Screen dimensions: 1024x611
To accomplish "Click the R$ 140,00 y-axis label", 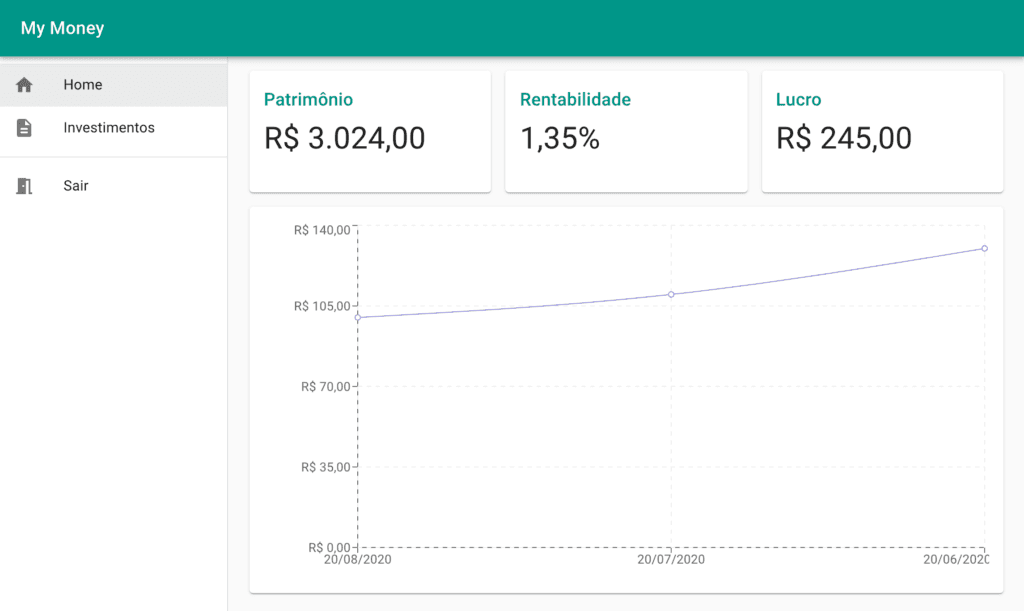I will pyautogui.click(x=322, y=230).
